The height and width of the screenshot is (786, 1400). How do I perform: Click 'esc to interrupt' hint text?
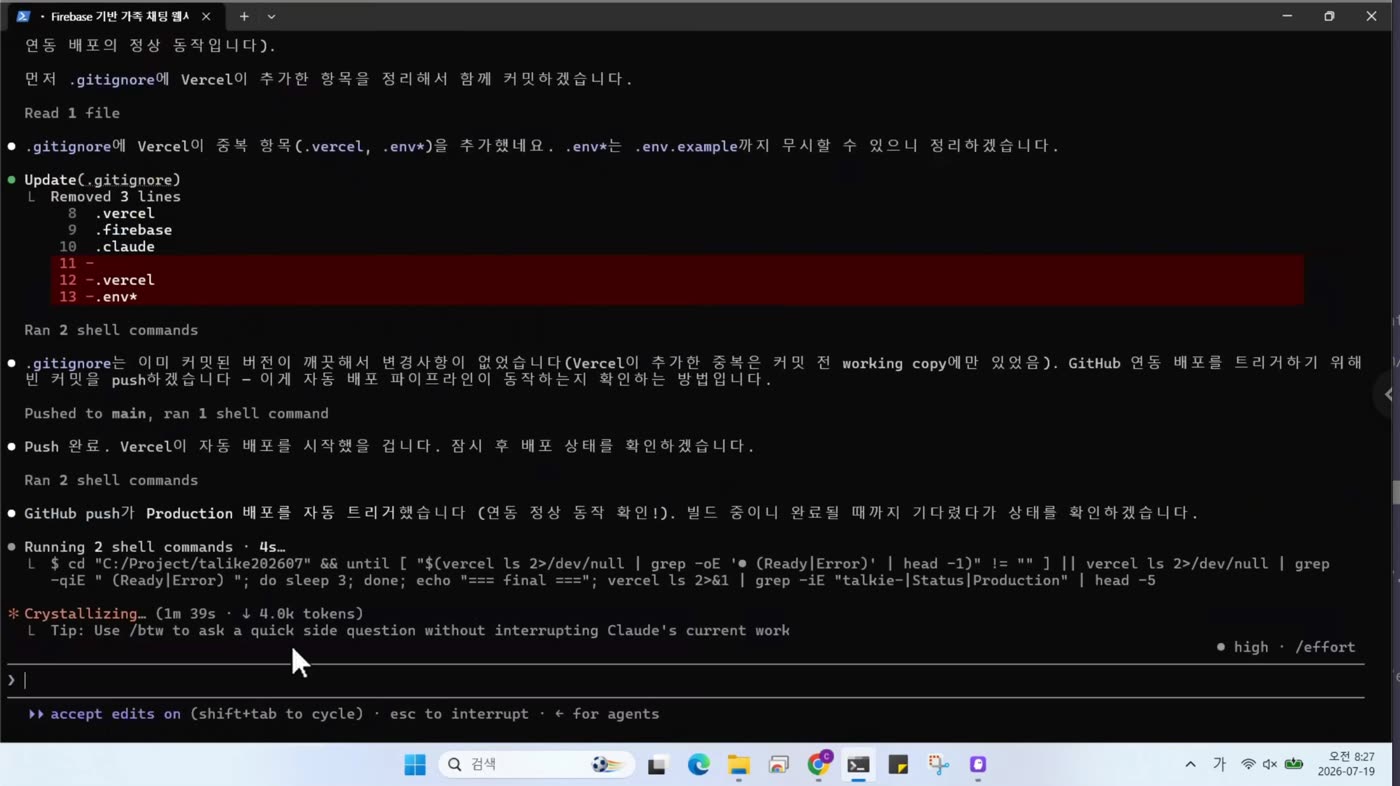click(x=459, y=714)
